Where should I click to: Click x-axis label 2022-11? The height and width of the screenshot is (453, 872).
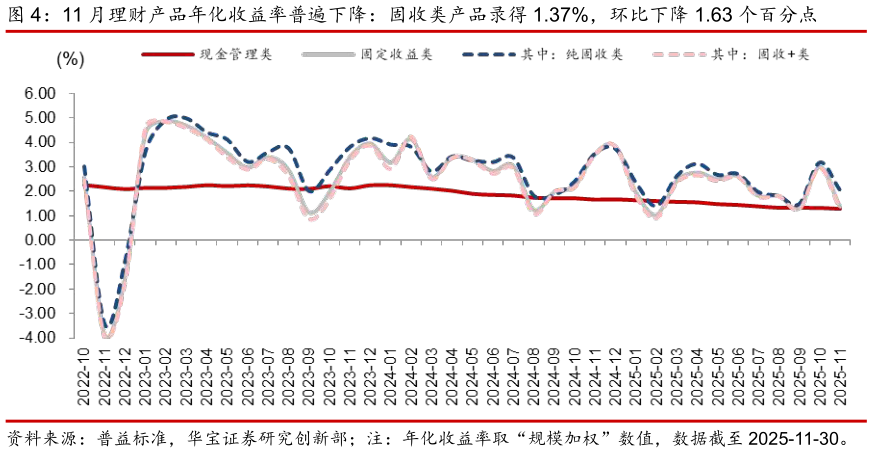tap(105, 377)
